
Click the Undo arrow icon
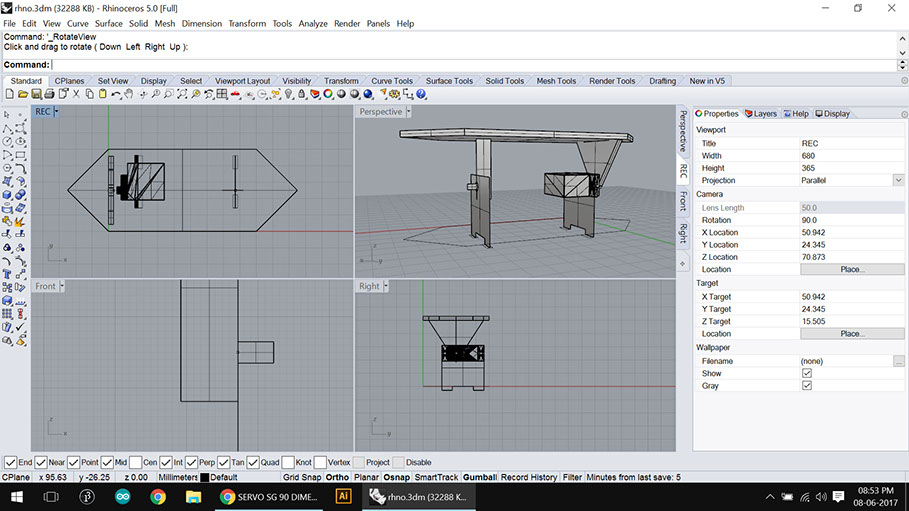click(x=115, y=94)
